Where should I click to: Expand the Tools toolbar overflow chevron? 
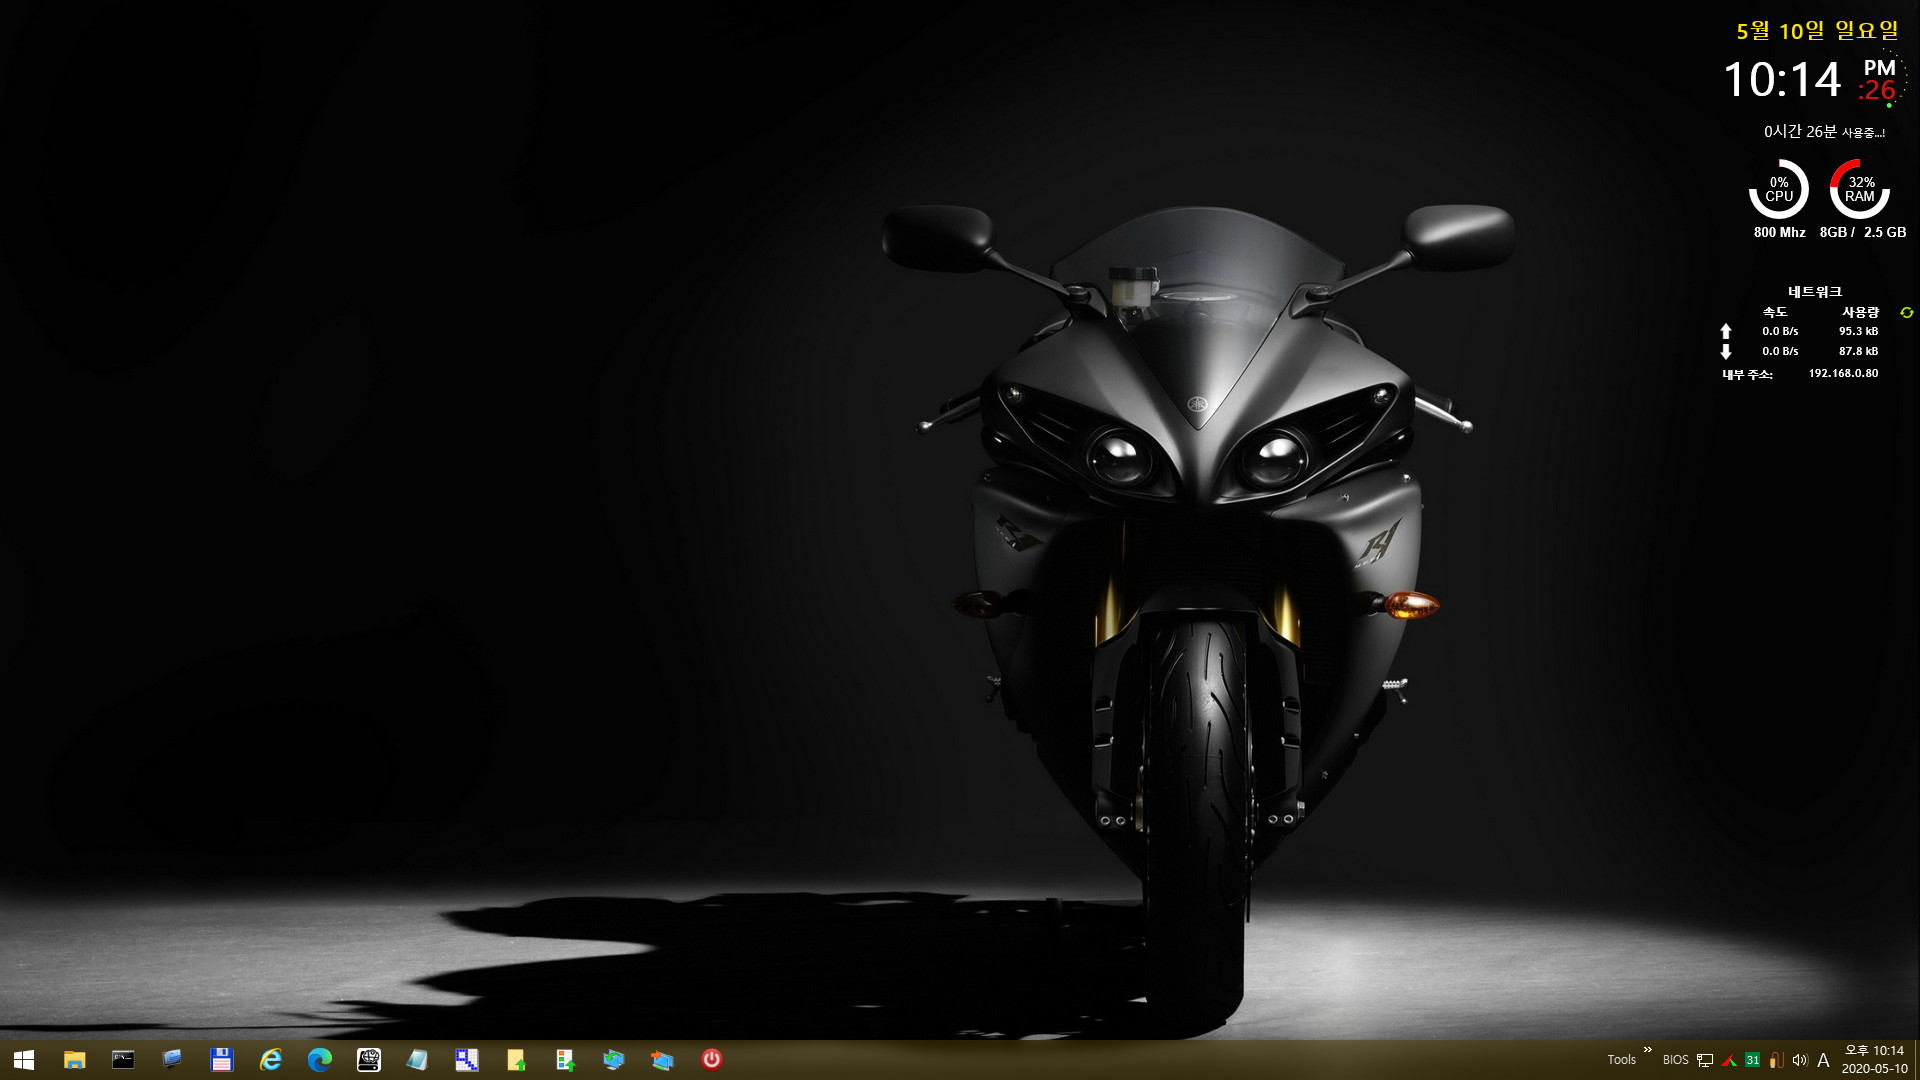point(1647,1050)
